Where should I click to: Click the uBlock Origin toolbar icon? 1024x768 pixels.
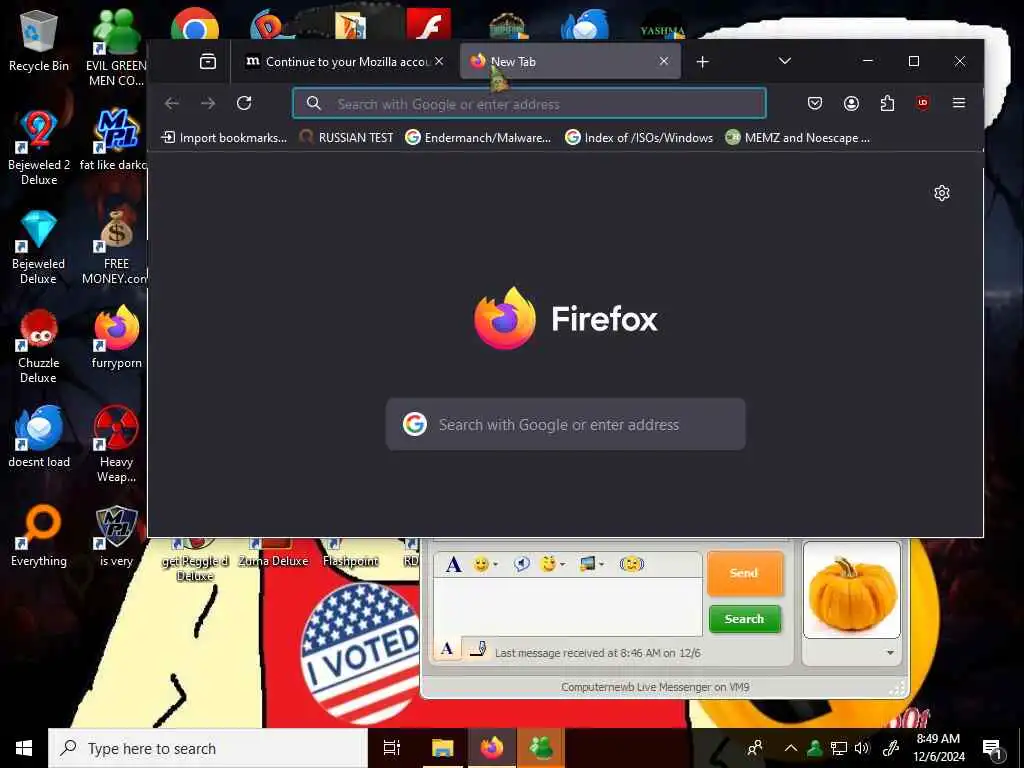click(923, 103)
